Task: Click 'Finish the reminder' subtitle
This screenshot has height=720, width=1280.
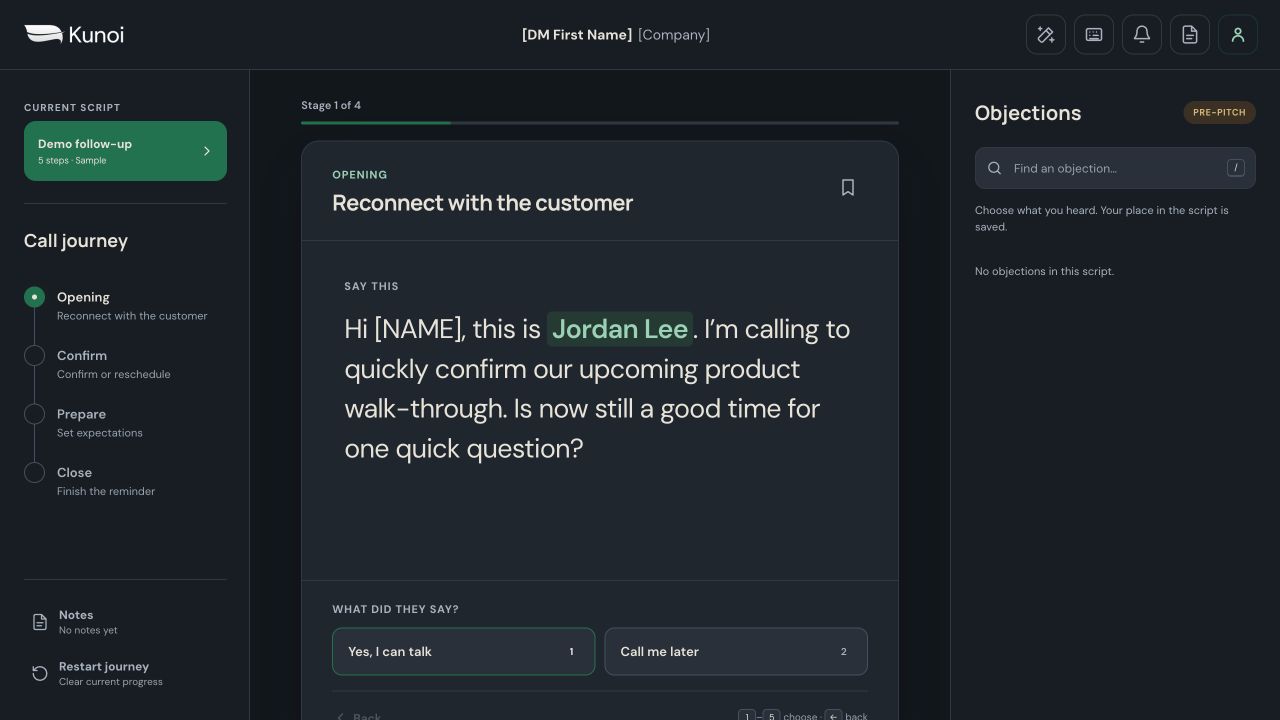Action: coord(106,491)
